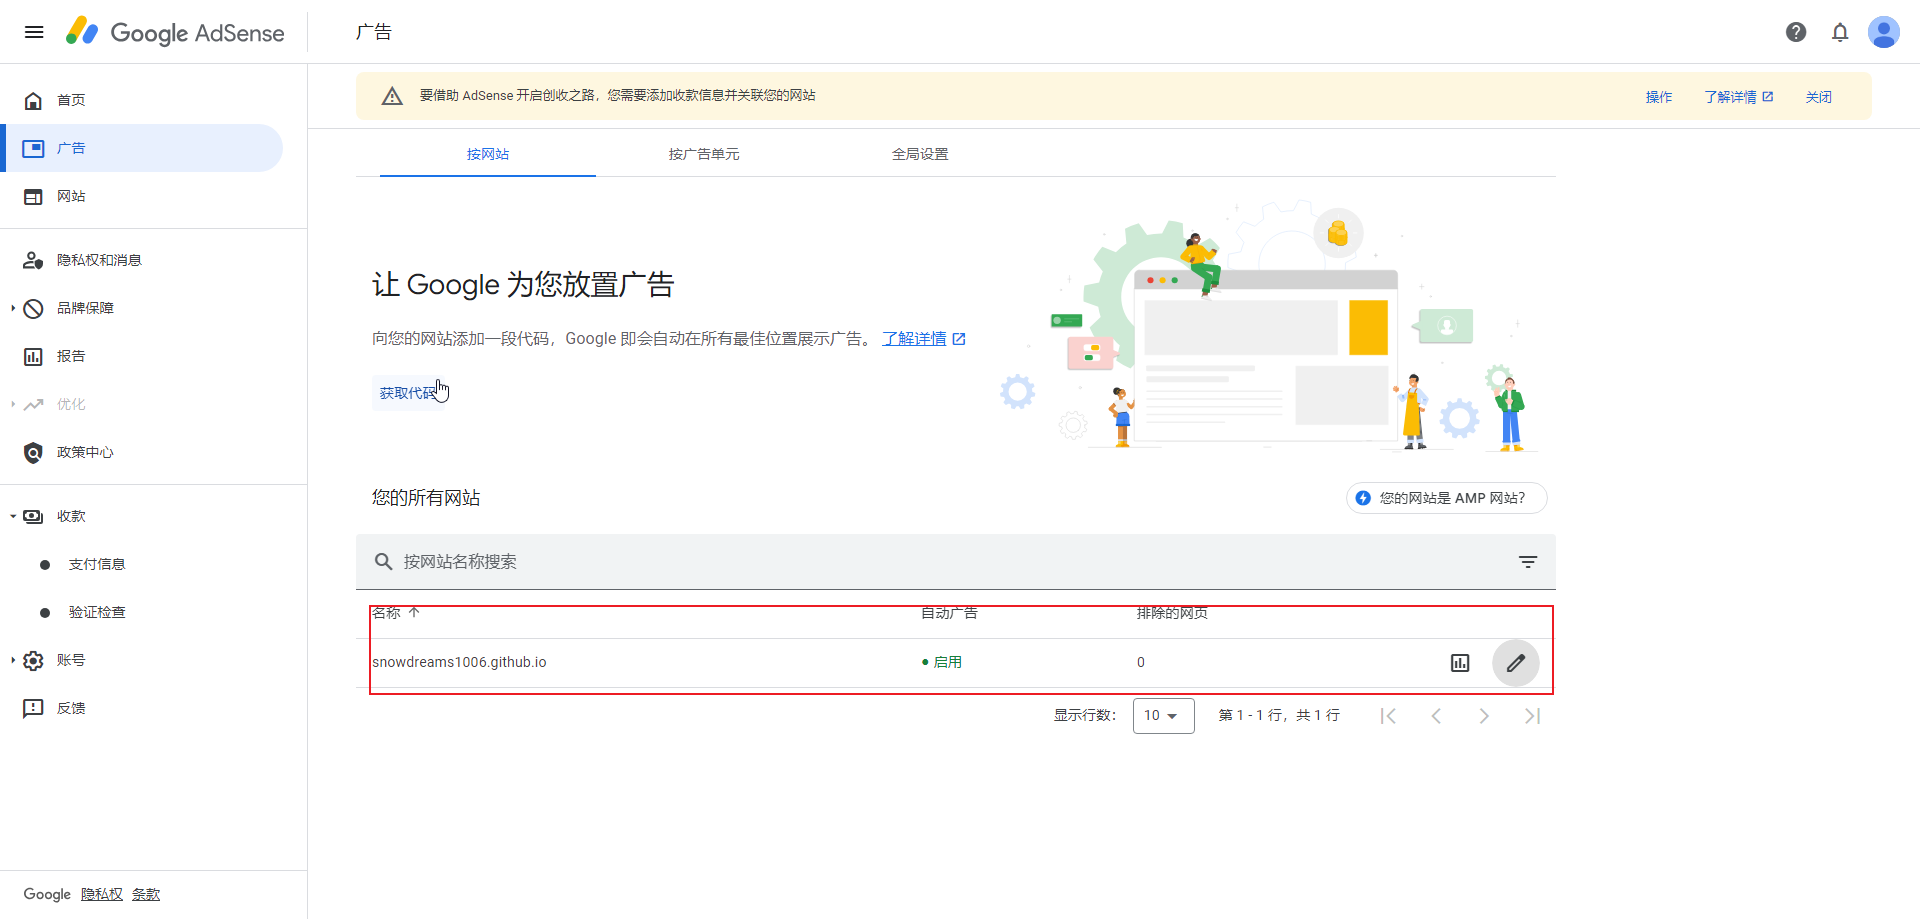Open notifications bell
Image resolution: width=1920 pixels, height=919 pixels.
click(x=1840, y=32)
